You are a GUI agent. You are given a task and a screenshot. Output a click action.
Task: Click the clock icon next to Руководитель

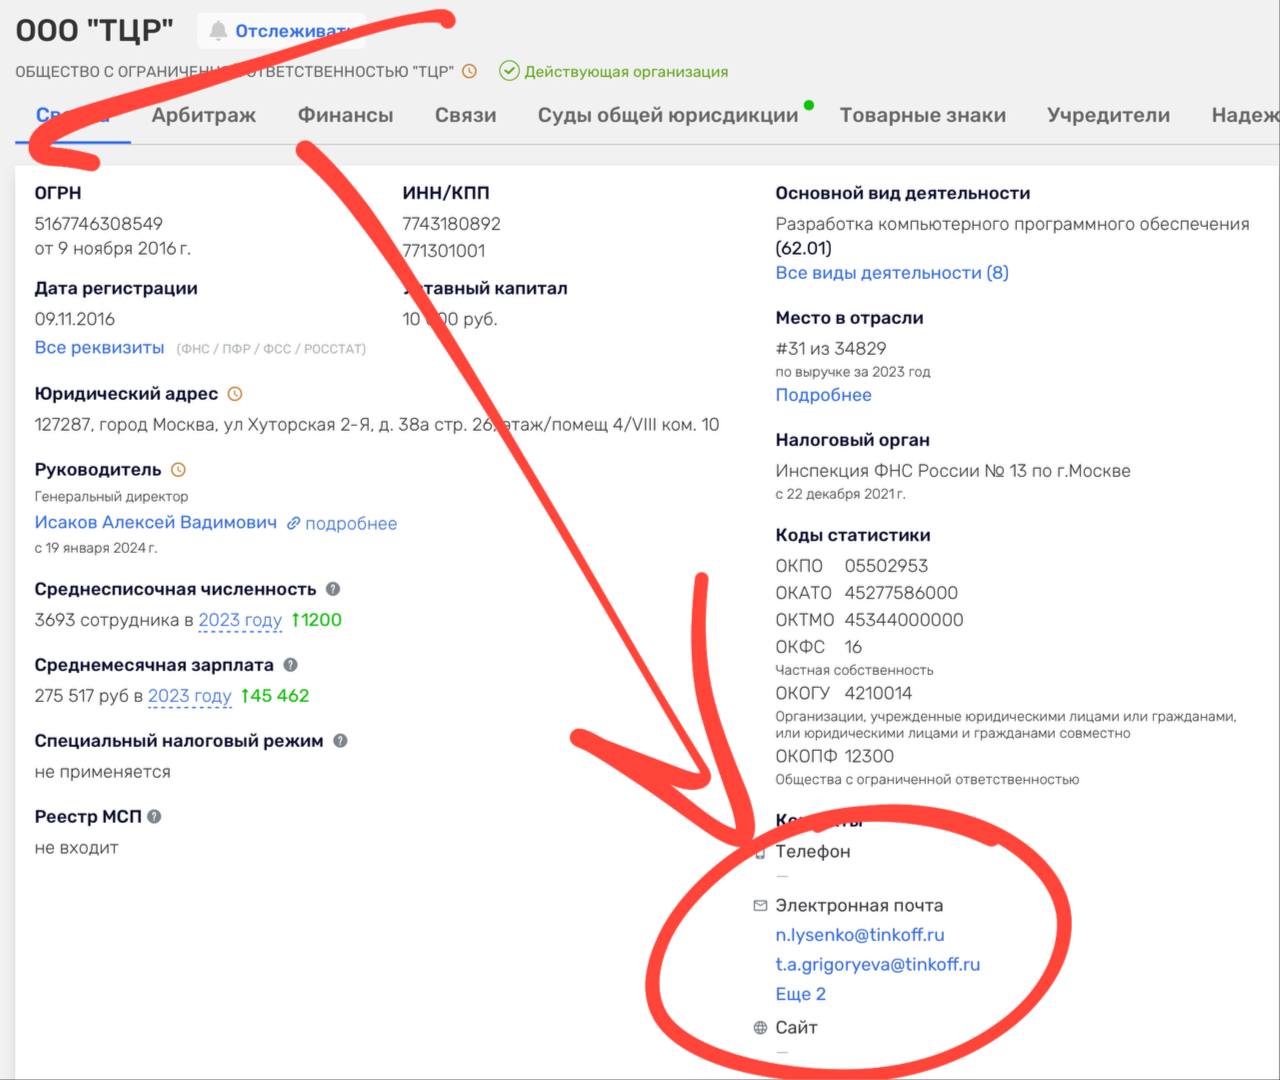pyautogui.click(x=178, y=470)
